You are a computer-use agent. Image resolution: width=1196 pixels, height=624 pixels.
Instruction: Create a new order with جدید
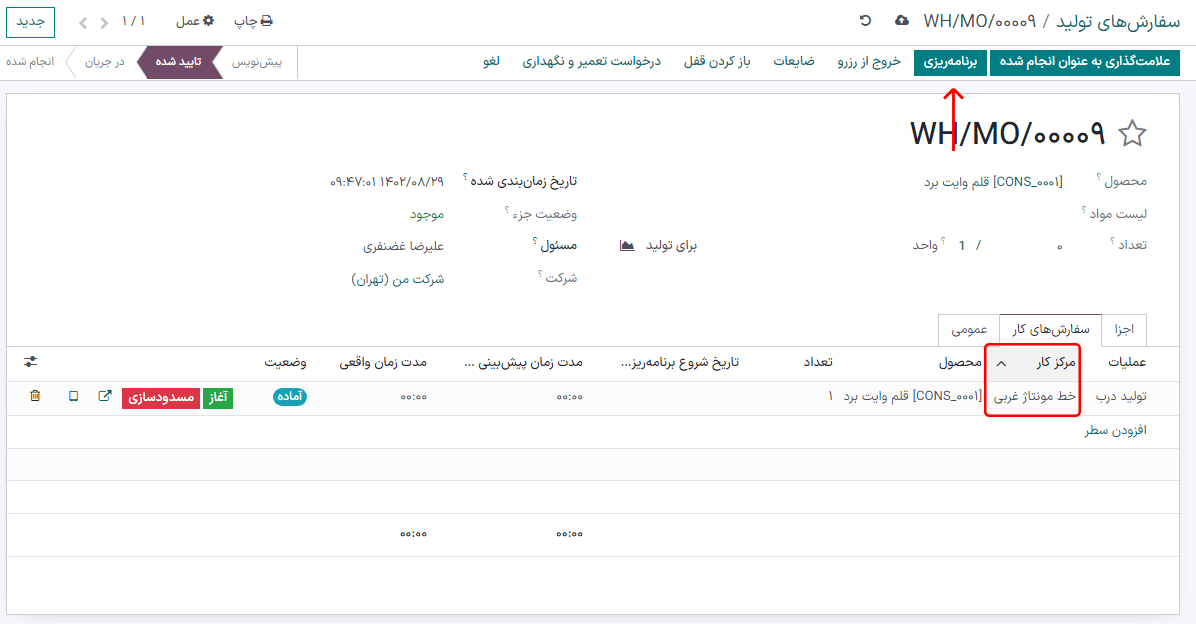click(x=29, y=22)
